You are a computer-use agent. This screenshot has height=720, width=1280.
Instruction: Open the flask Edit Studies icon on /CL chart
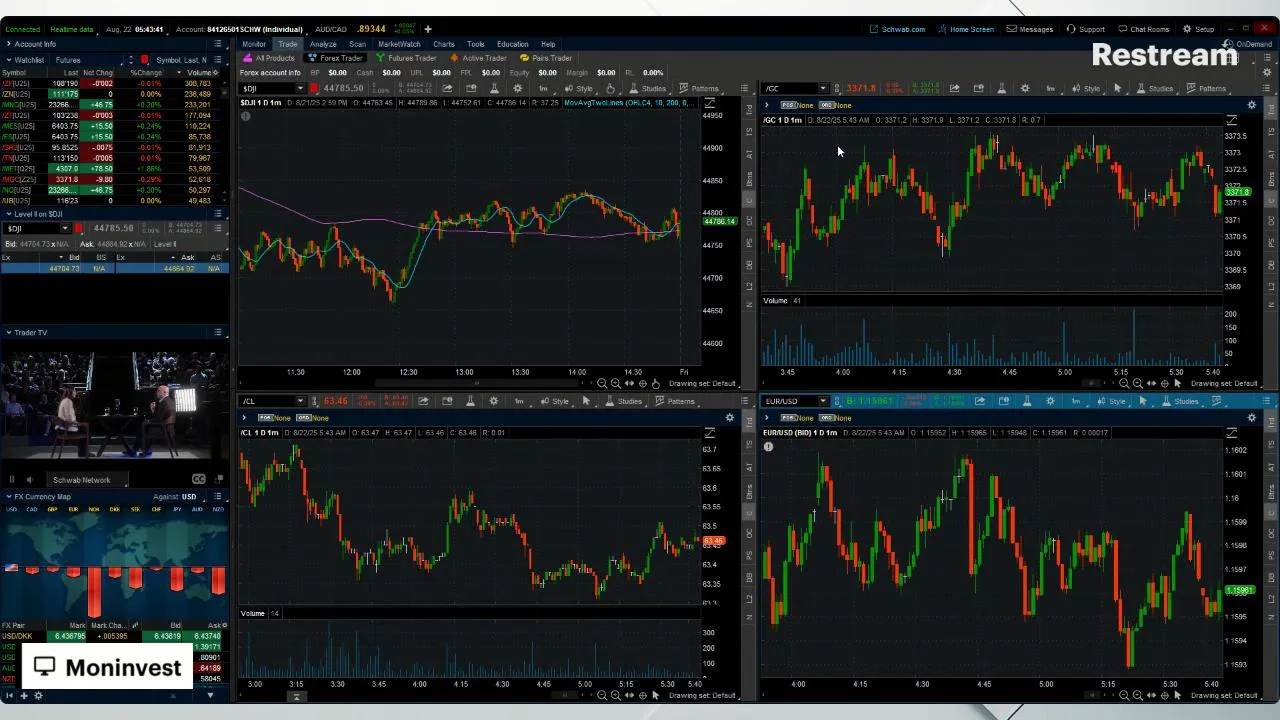[x=470, y=401]
